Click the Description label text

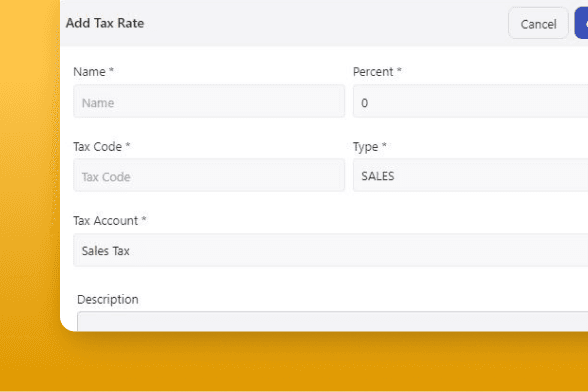[108, 299]
